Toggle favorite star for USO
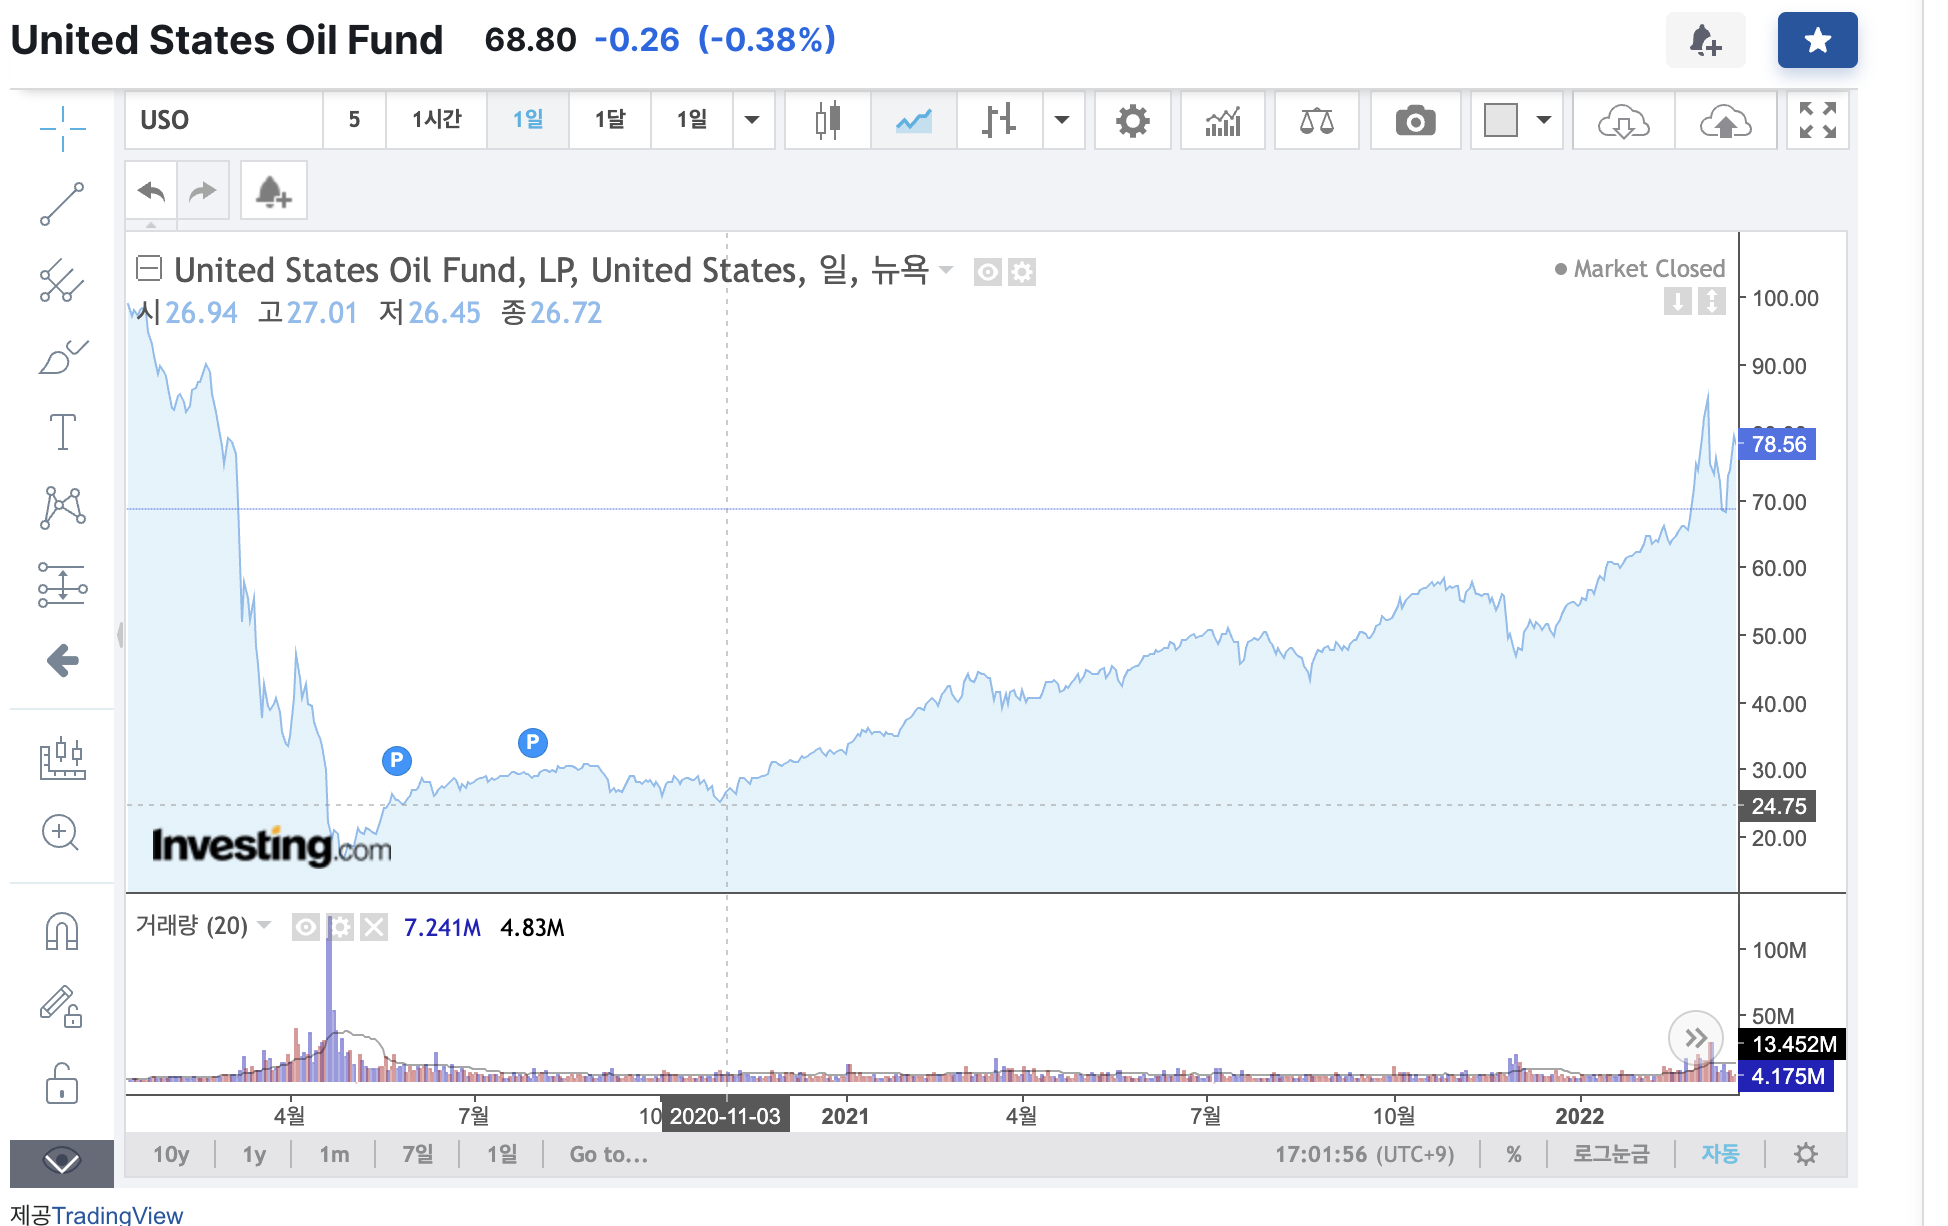1948x1226 pixels. (x=1817, y=41)
